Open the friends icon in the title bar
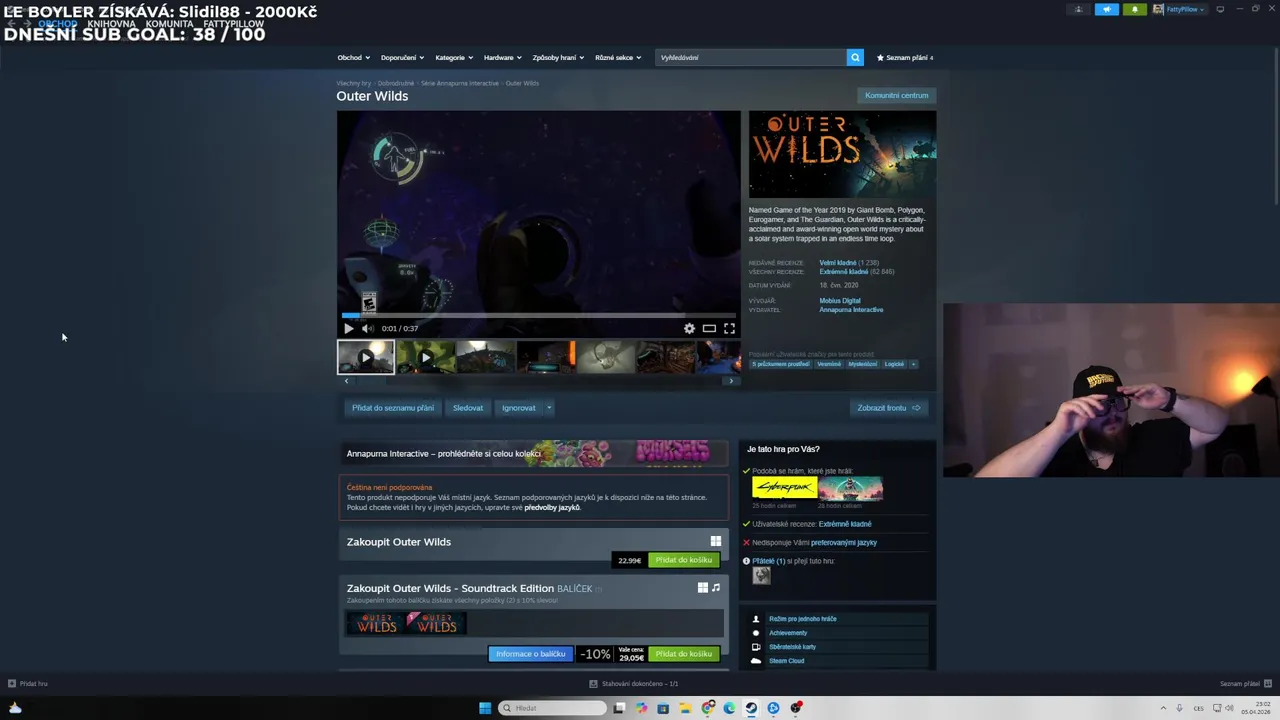The width and height of the screenshot is (1280, 720). tap(1078, 9)
